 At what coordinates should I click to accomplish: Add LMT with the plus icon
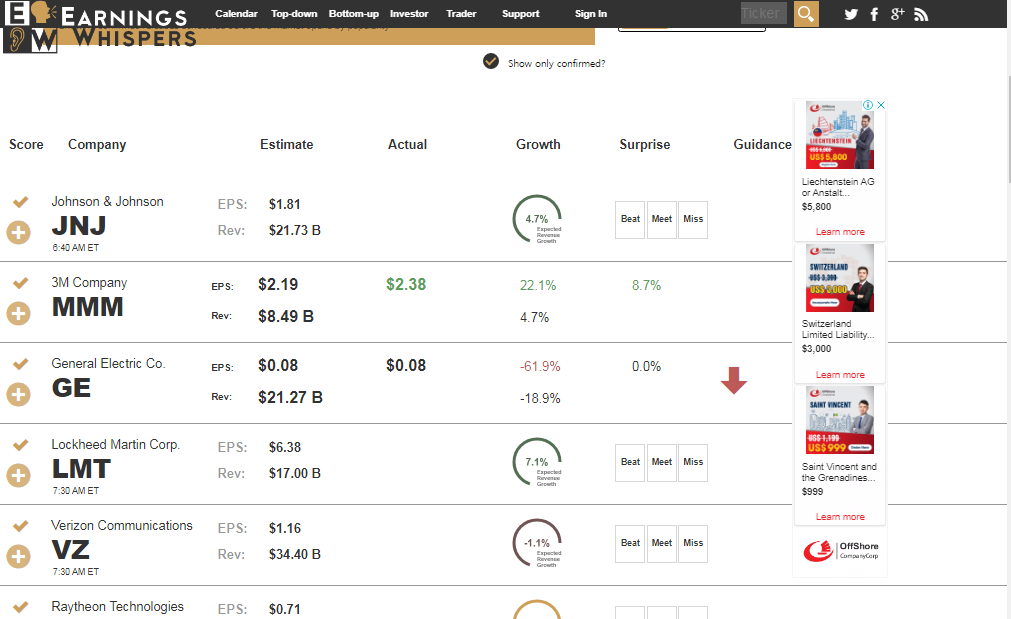(x=19, y=475)
